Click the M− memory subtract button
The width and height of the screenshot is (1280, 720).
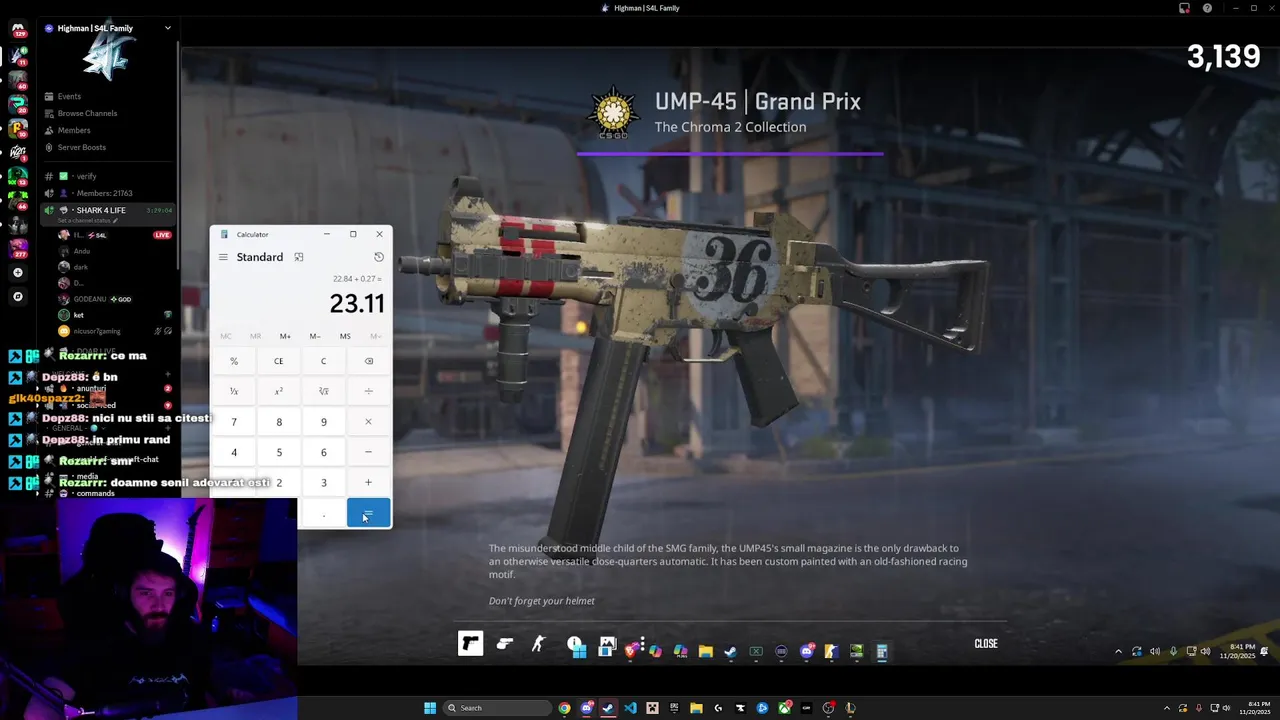(315, 336)
